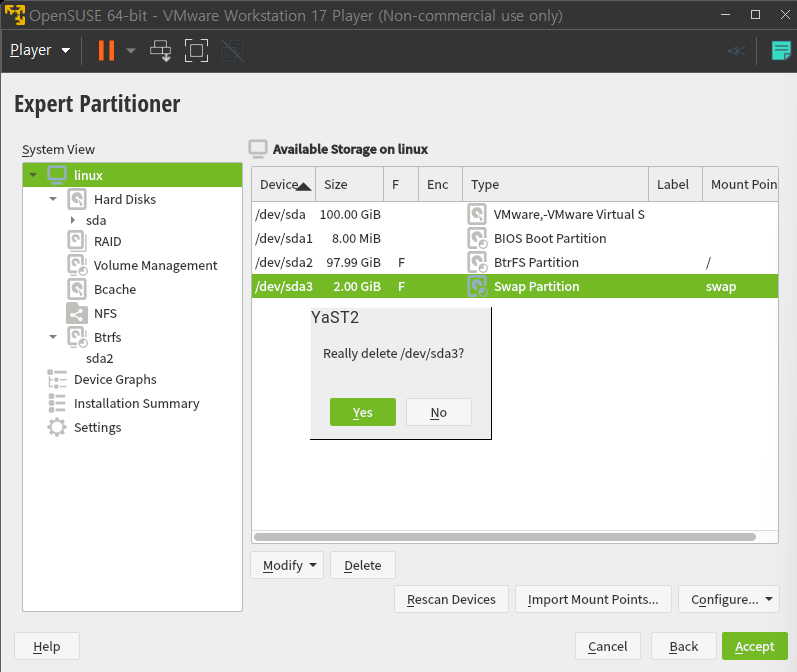
Task: Open Settings in System View
Action: click(98, 427)
